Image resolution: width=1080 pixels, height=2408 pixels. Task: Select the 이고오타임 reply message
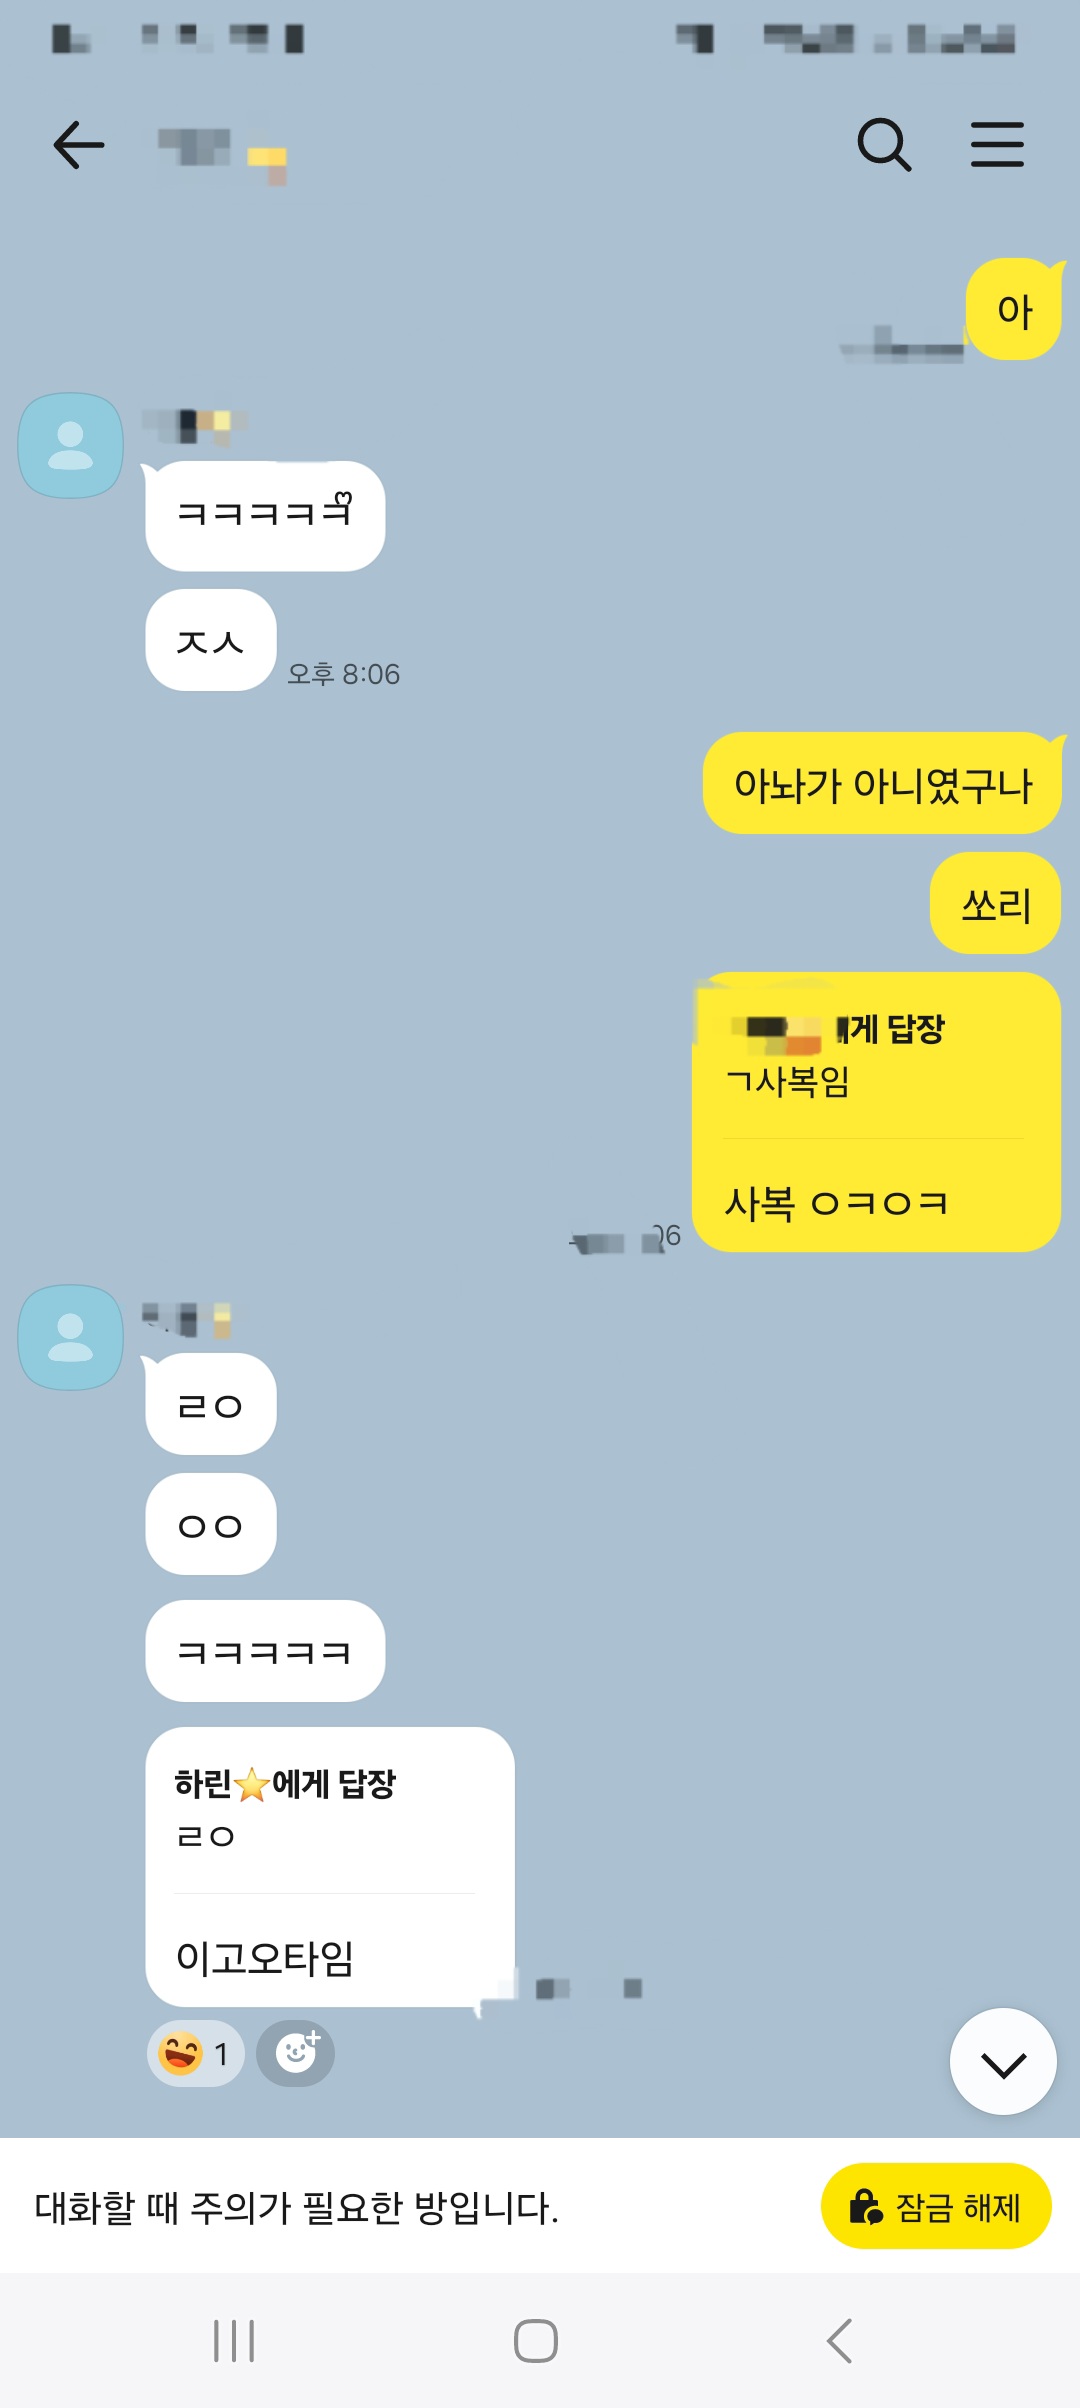pyautogui.click(x=330, y=1867)
